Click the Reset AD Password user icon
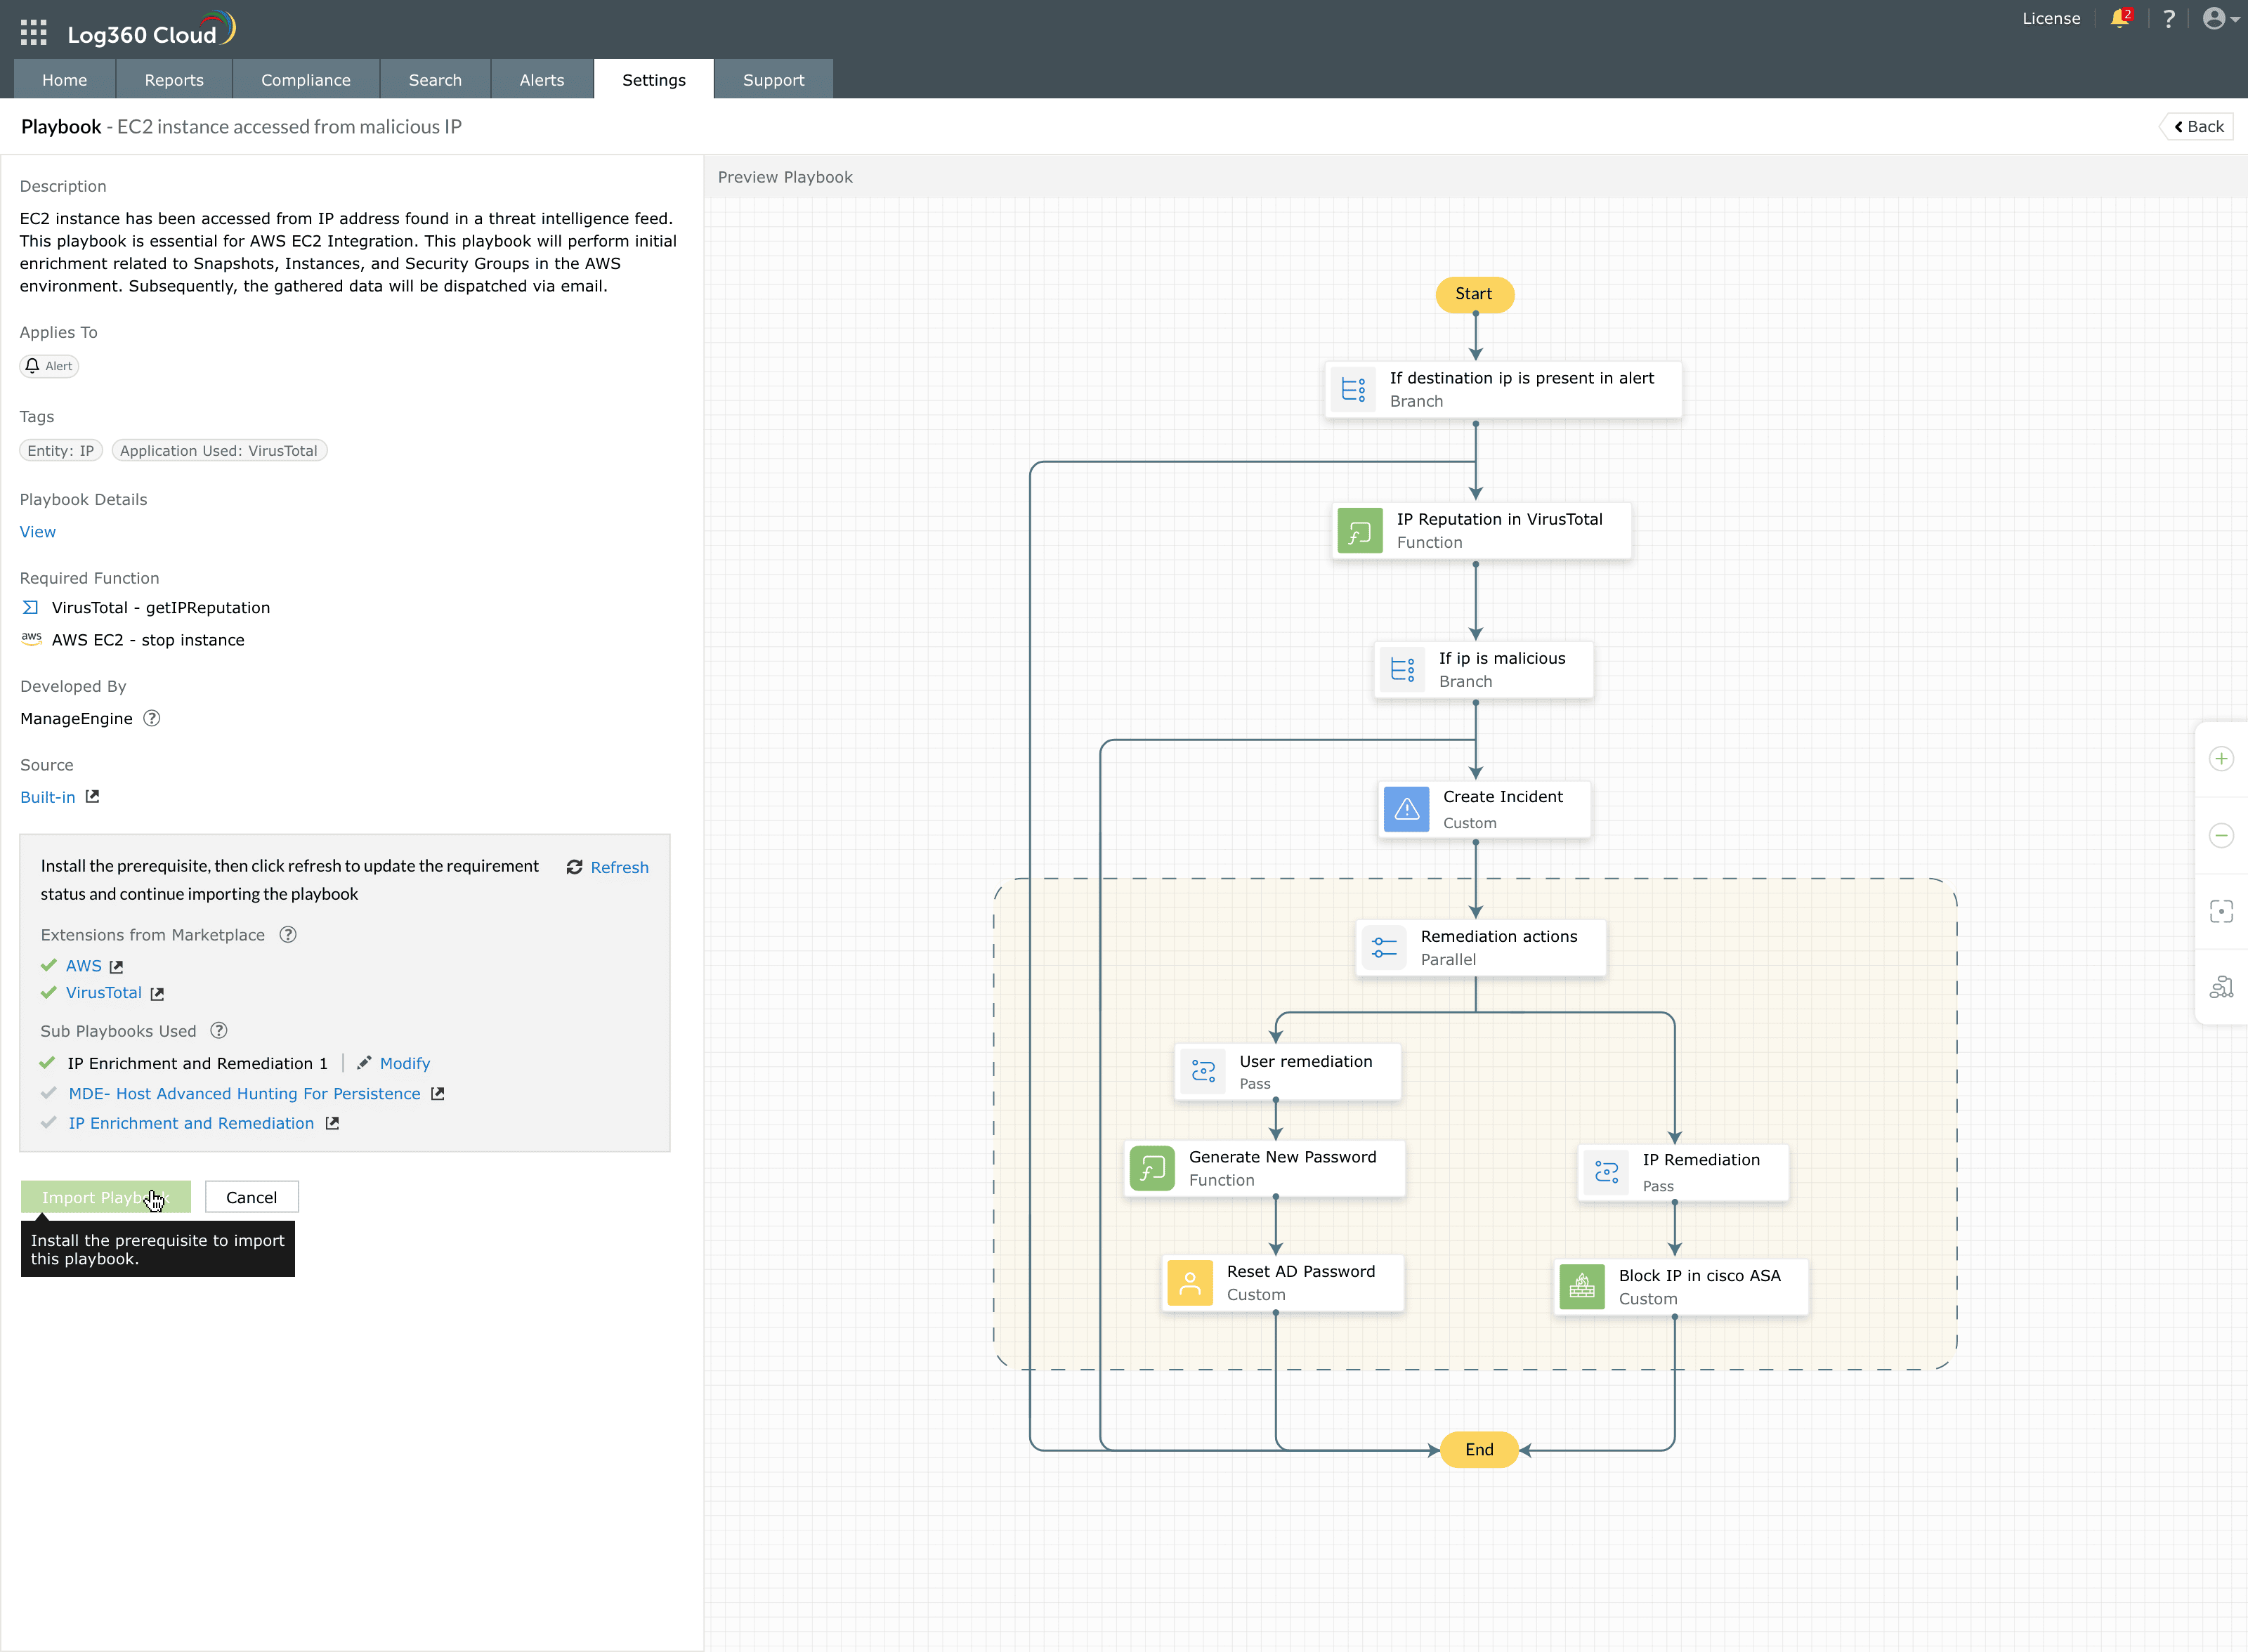 1190,1283
